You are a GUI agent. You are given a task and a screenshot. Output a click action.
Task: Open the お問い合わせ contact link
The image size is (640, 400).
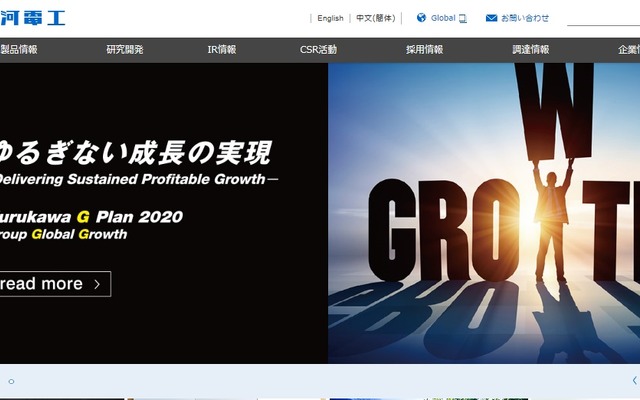pyautogui.click(x=525, y=18)
